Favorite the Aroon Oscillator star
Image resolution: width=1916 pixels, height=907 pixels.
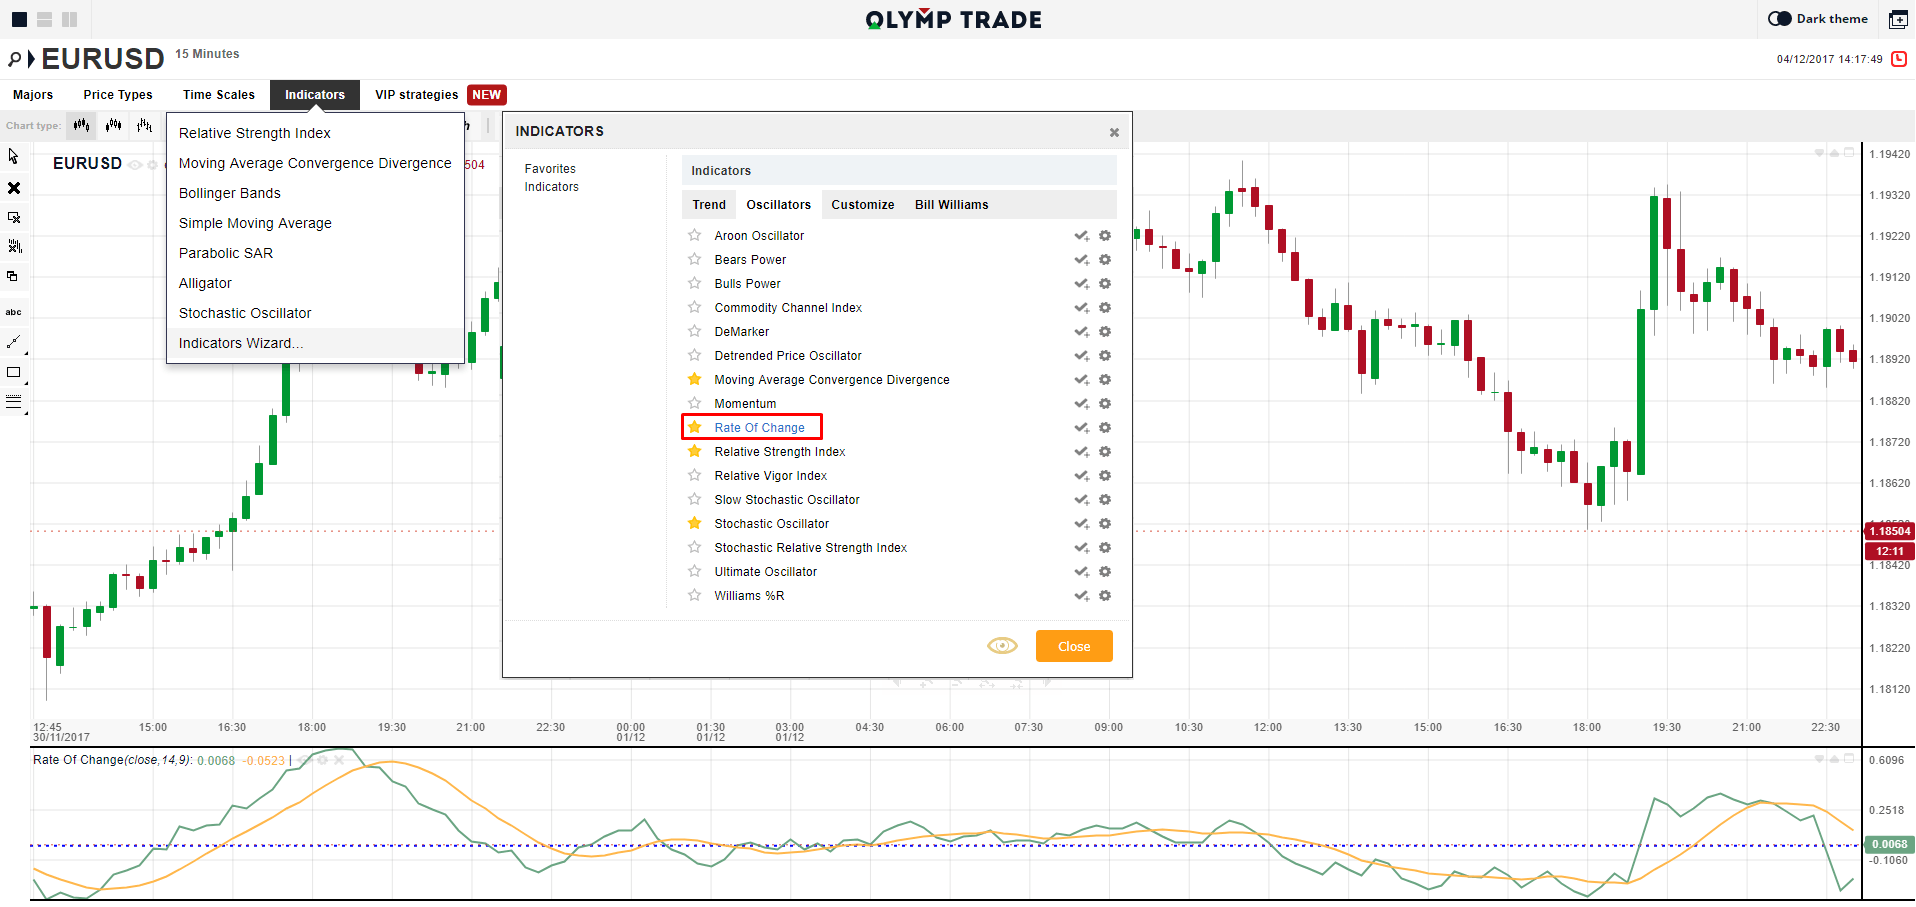(x=694, y=236)
